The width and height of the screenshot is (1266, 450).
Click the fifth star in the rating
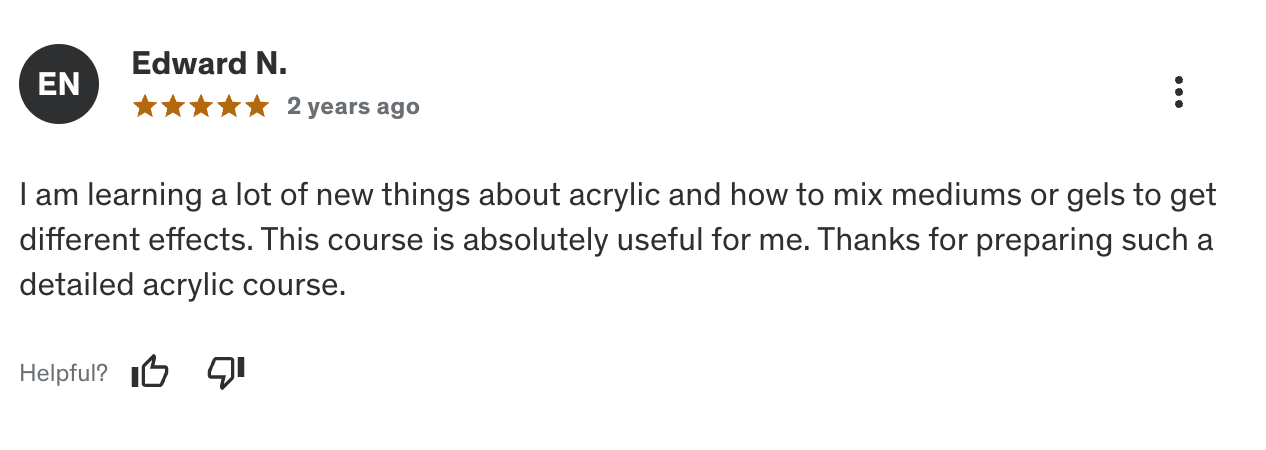257,106
